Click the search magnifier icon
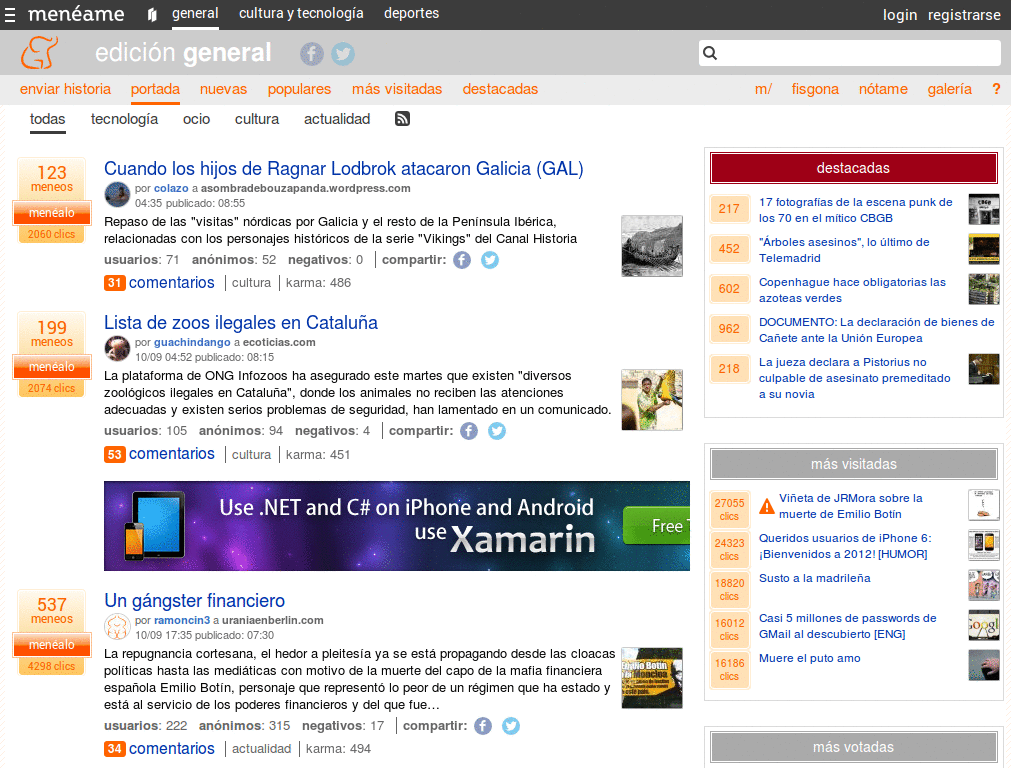This screenshot has width=1024, height=768. click(710, 52)
